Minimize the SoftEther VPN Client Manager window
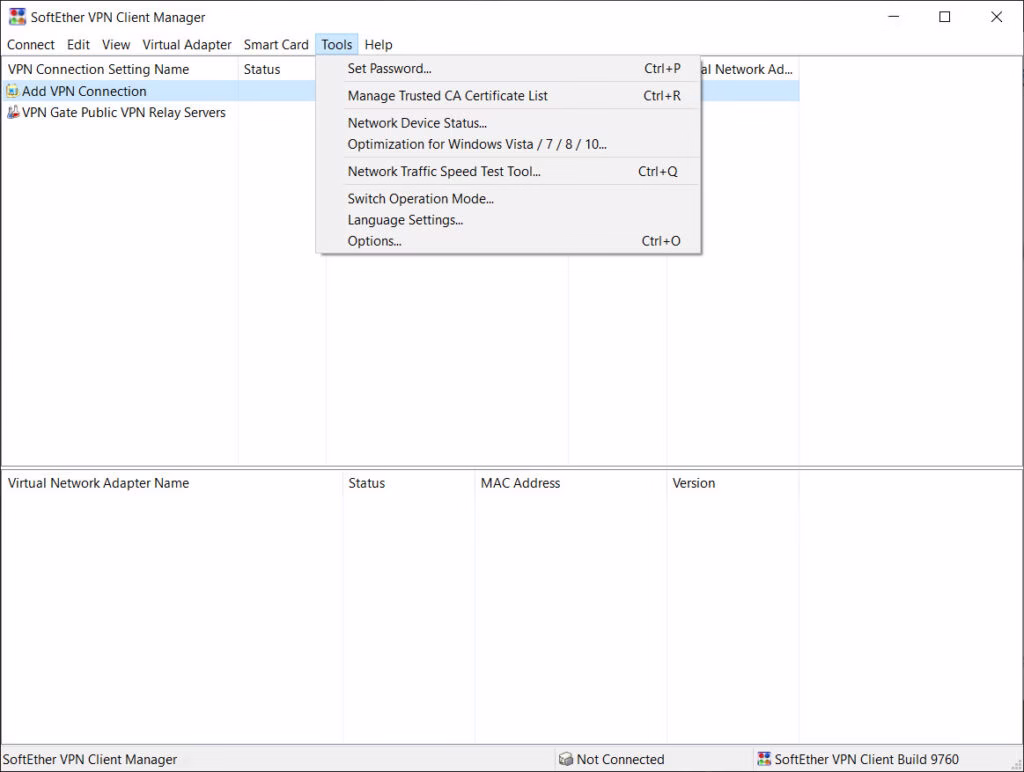 [894, 17]
